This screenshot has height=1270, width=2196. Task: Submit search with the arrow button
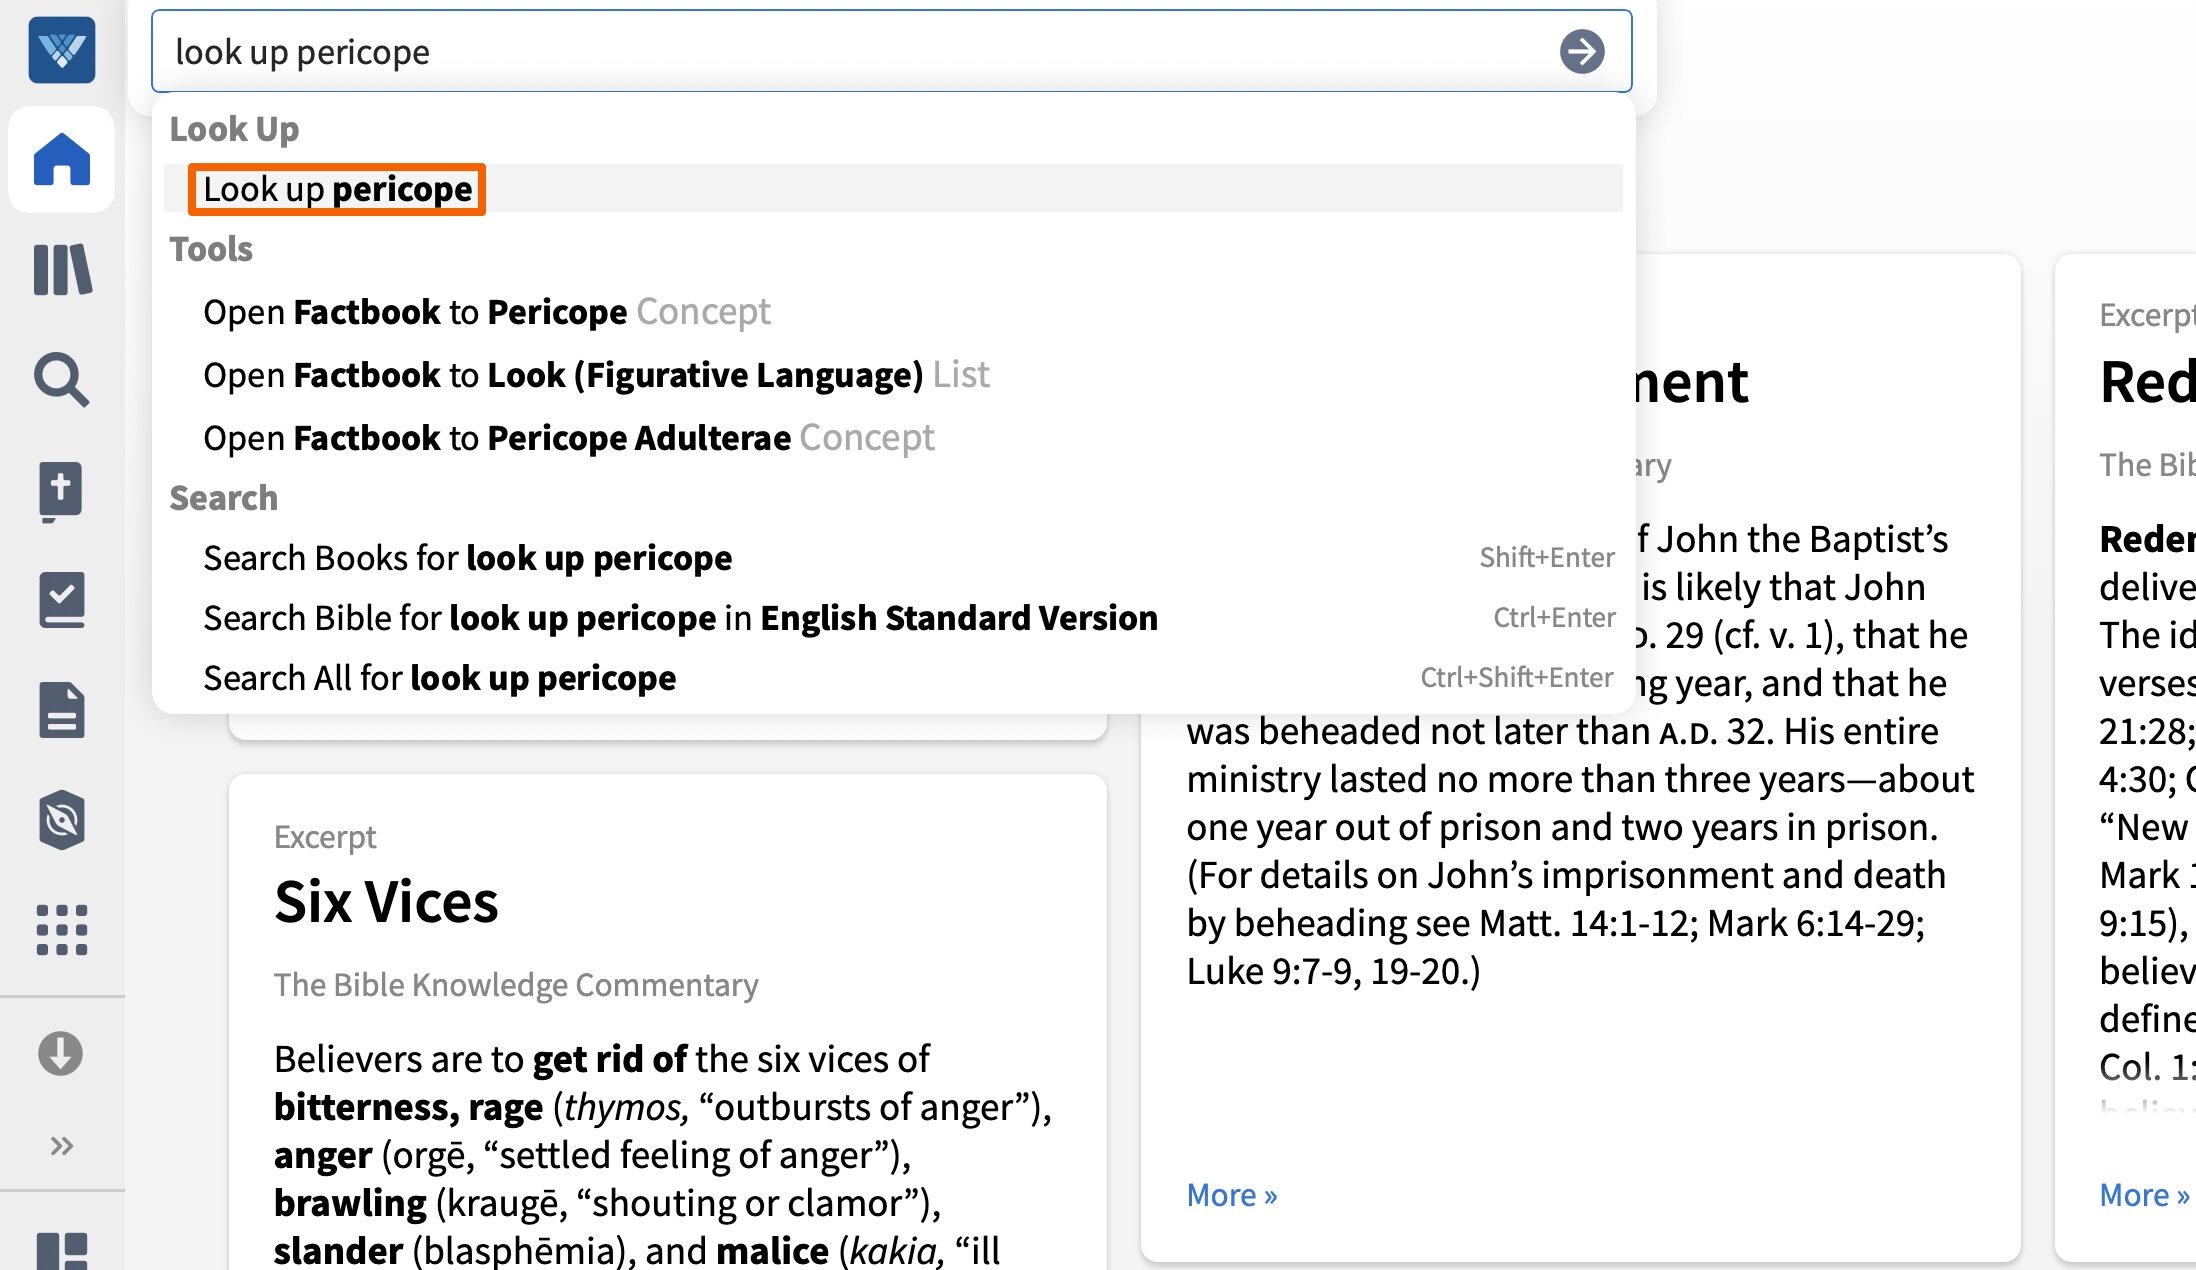click(x=1581, y=52)
